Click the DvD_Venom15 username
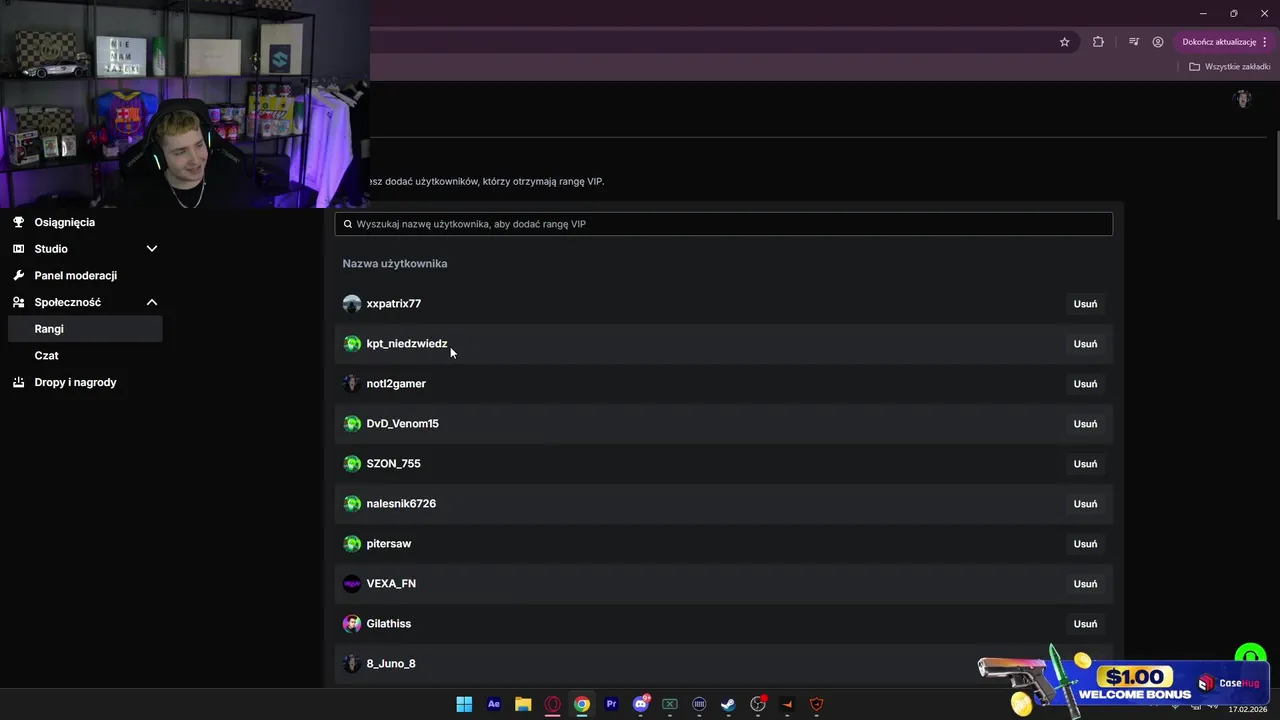Viewport: 1280px width, 720px height. coord(403,424)
